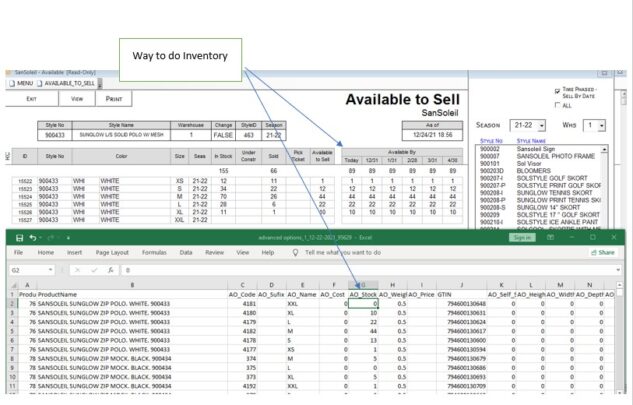
Task: Expand the Whs warehouse dropdown
Action: click(601, 125)
